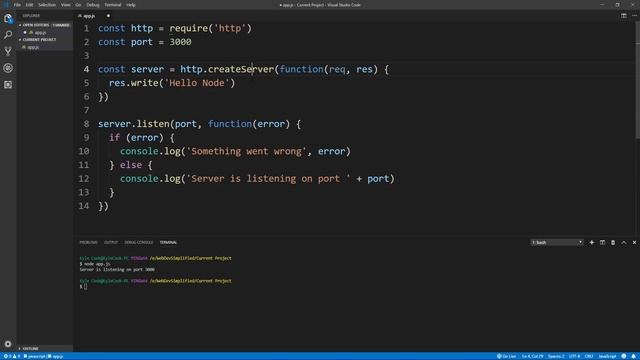The image size is (640, 360).
Task: Open the Go menu
Action: coord(78,5)
